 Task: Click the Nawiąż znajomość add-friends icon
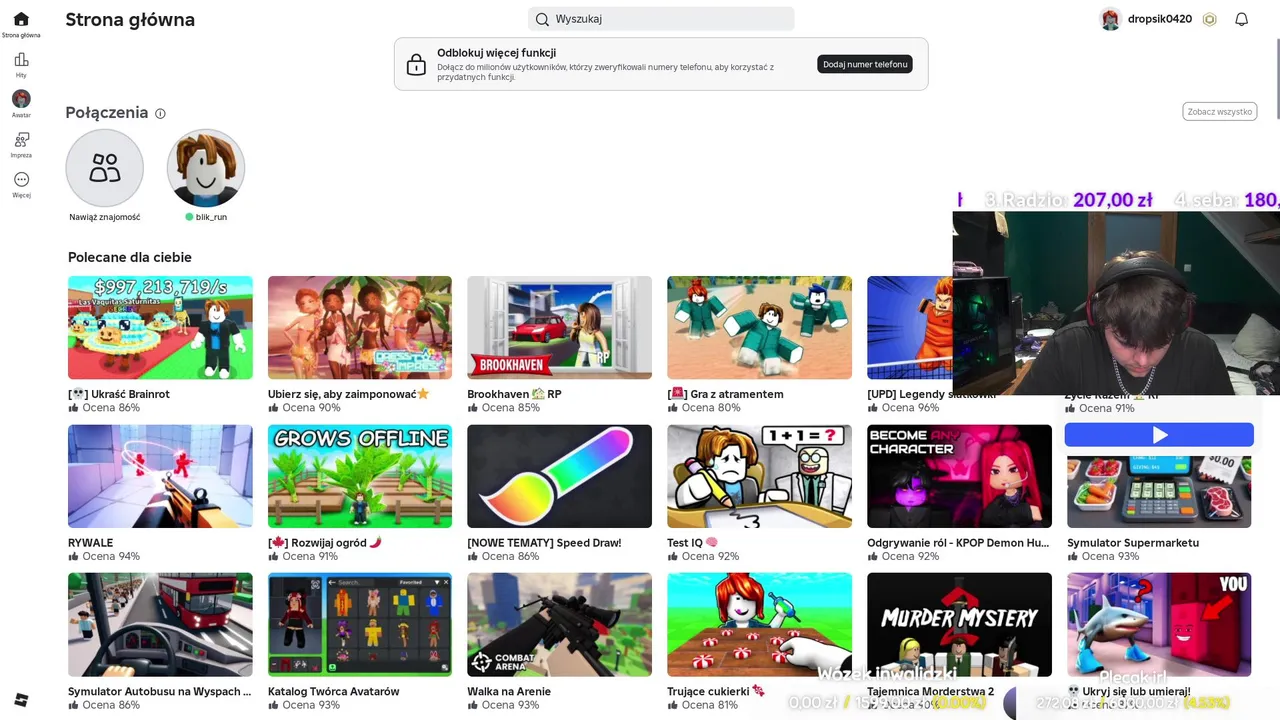(x=105, y=168)
